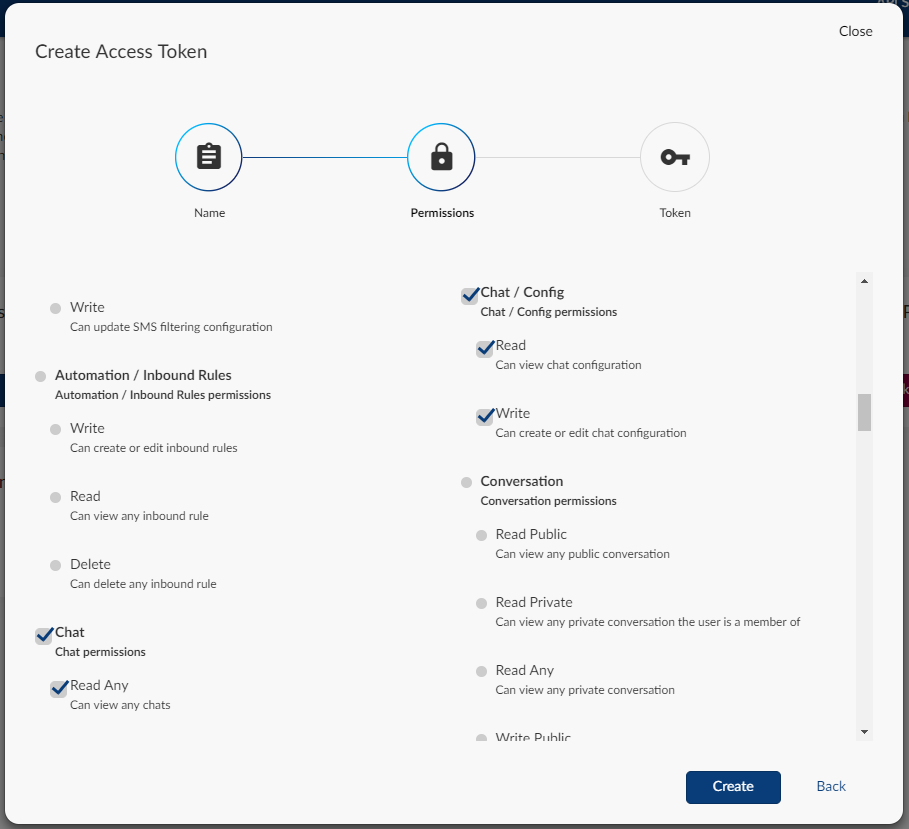
Task: Click 'Chat permissions' subtitle text
Action: point(100,652)
